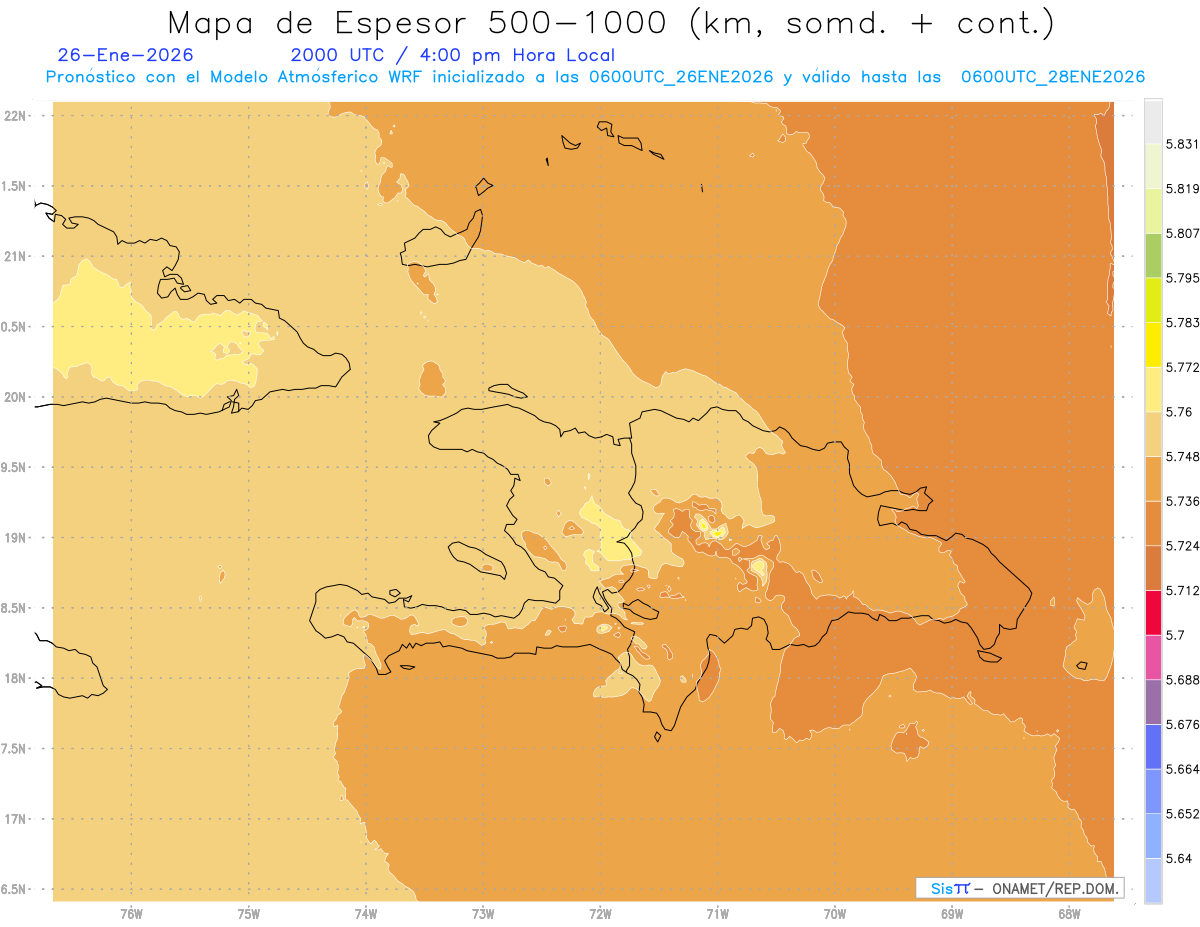Click the legend value 5.712
Viewport: 1200px width, 927px height.
(1182, 590)
